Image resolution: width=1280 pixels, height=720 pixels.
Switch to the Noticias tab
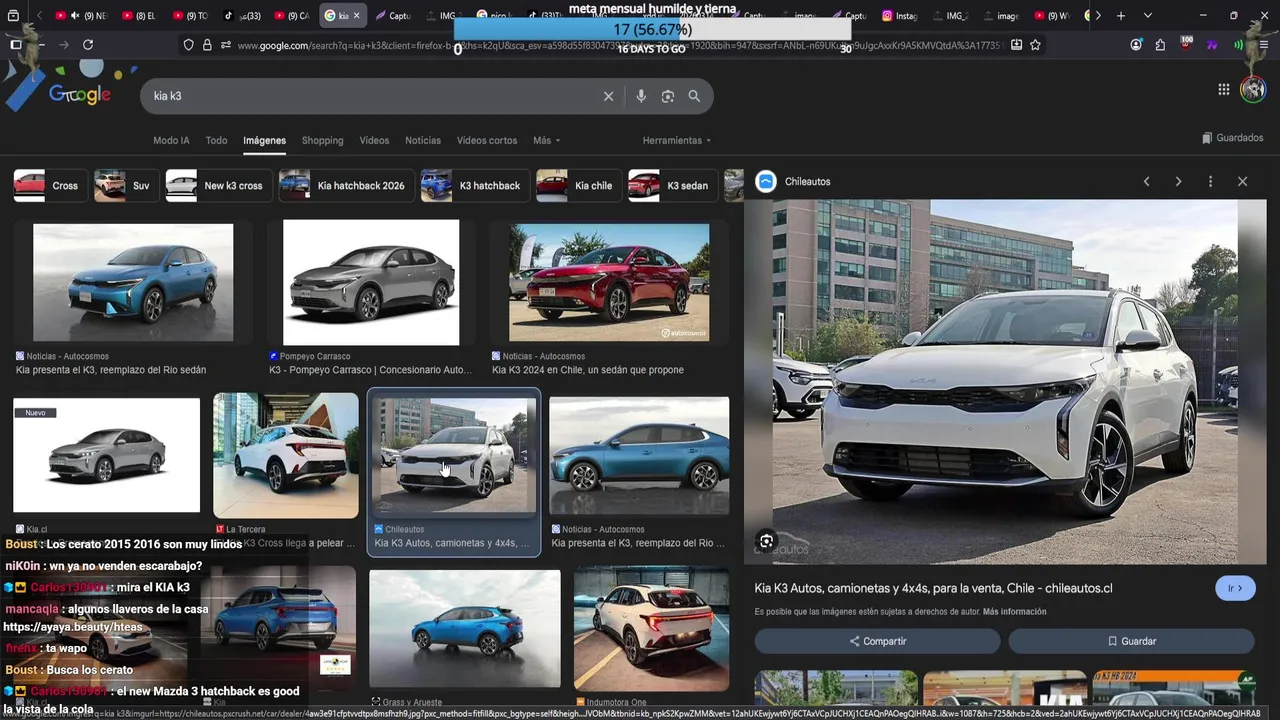click(x=423, y=140)
